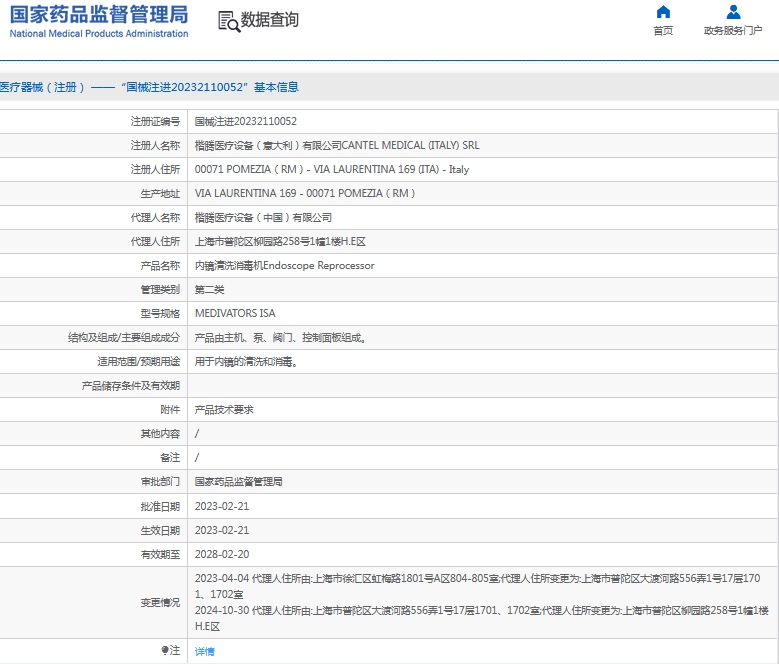Click the 其他内容 row label
This screenshot has width=779, height=664.
coord(160,434)
